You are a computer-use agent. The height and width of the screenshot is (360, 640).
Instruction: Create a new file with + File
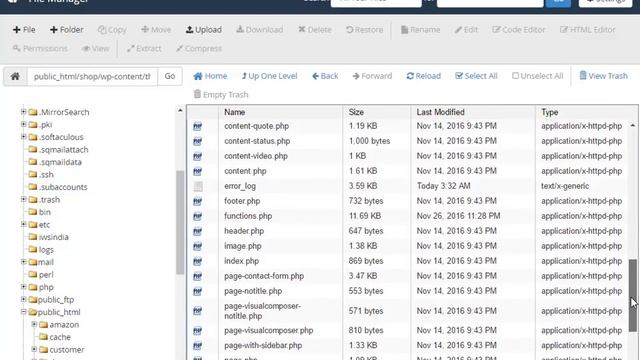24,30
